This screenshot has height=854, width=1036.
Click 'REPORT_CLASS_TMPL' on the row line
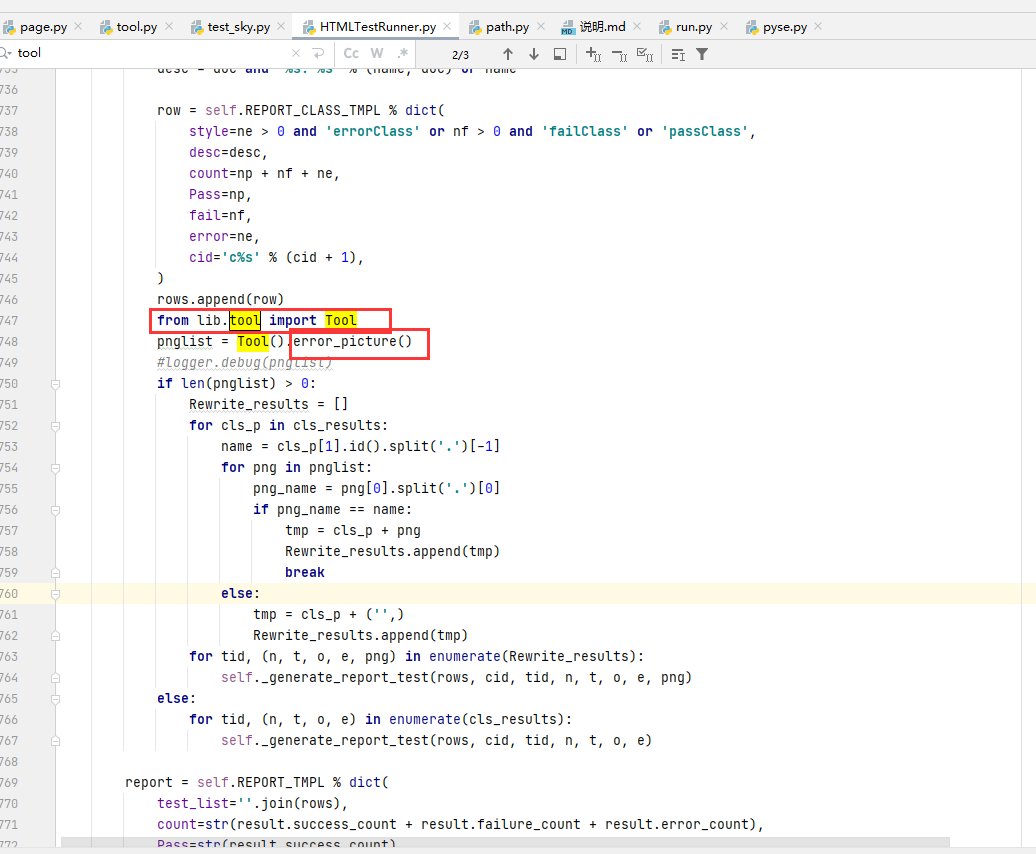click(x=313, y=110)
